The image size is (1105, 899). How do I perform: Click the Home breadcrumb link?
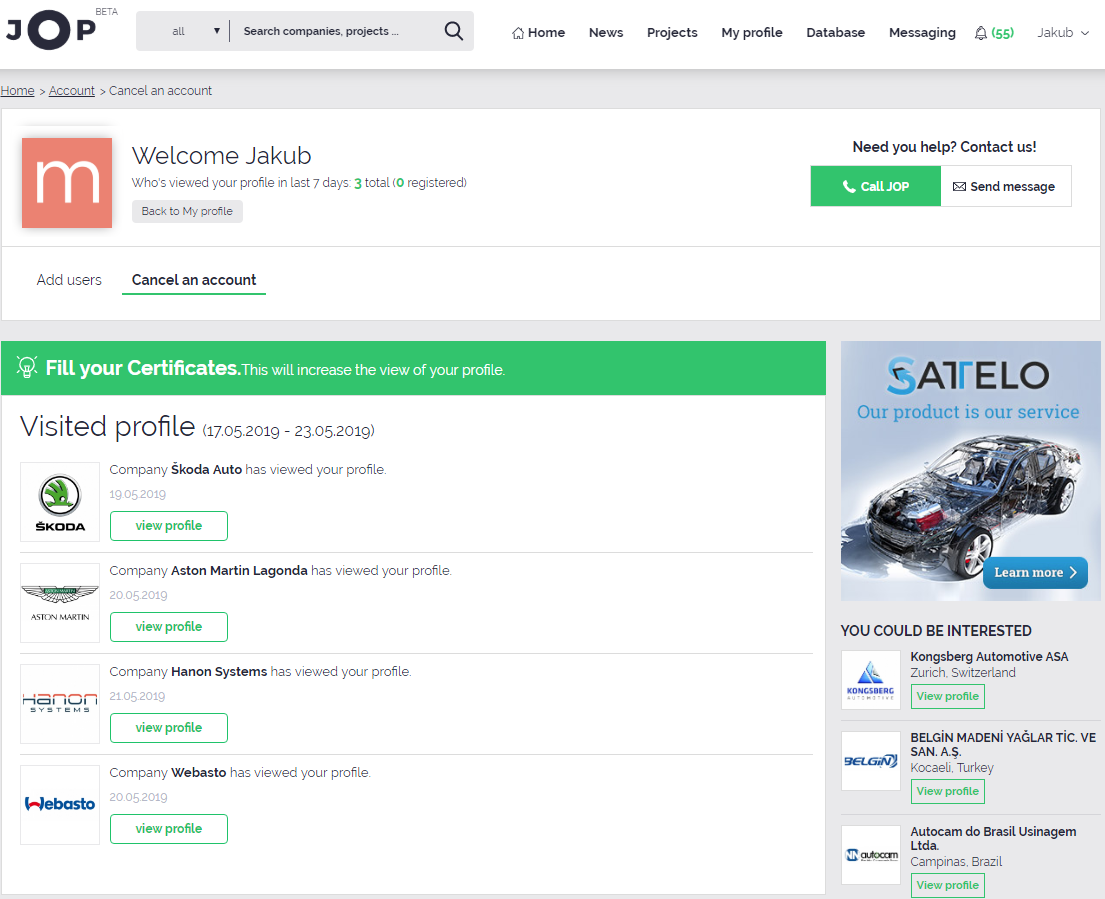pos(18,90)
